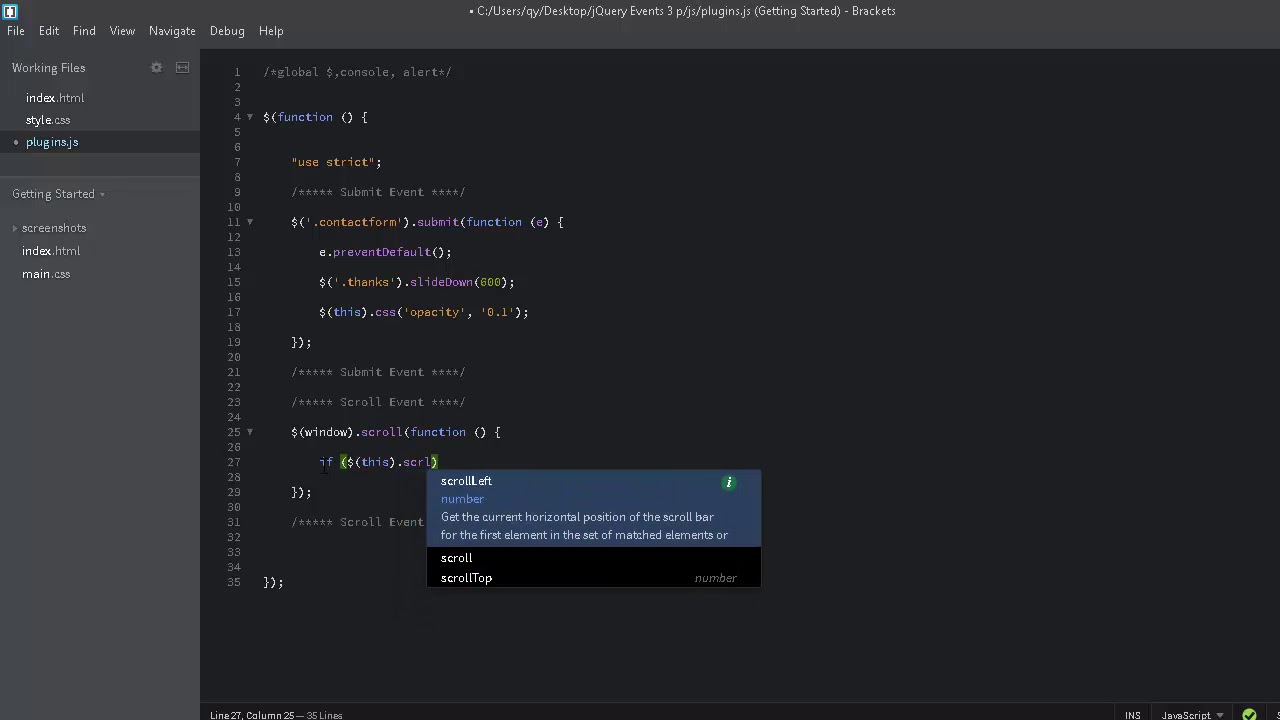Collapse the code block at line 4

click(250, 117)
